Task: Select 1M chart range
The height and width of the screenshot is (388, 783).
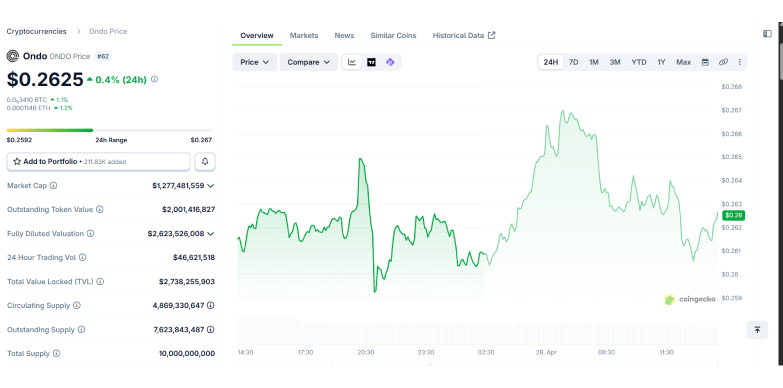Action: pyautogui.click(x=594, y=62)
